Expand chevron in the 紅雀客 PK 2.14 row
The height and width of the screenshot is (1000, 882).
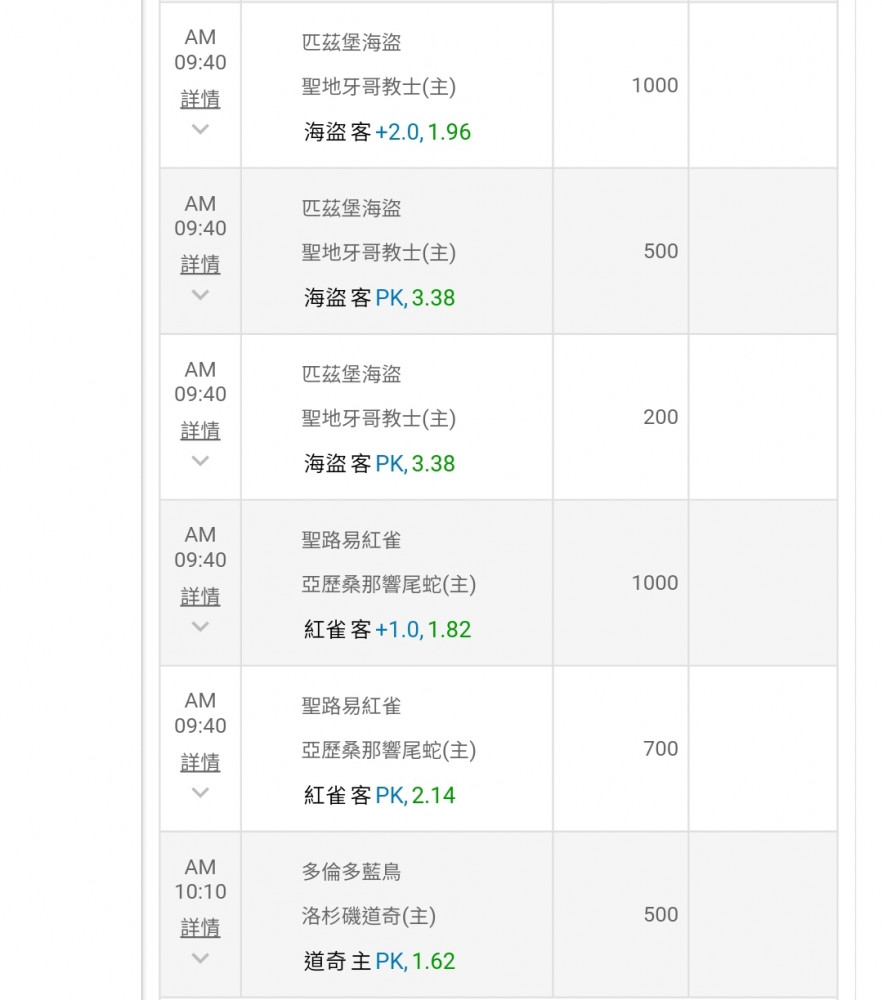pos(200,793)
